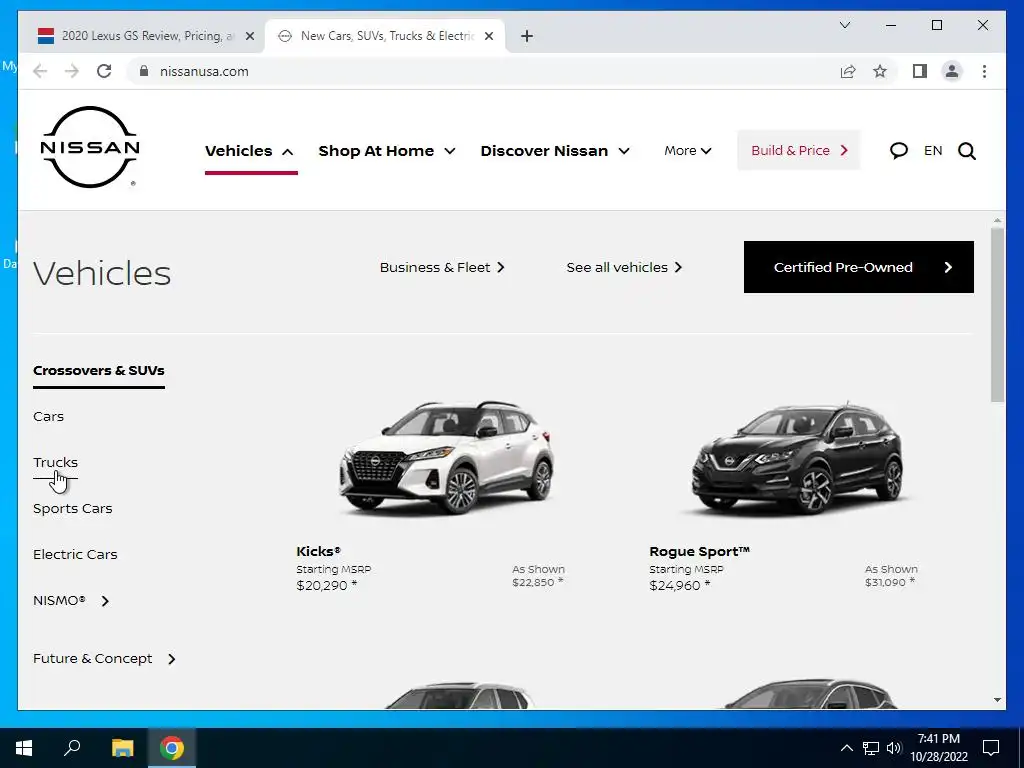The width and height of the screenshot is (1024, 768).
Task: Select the Cars category
Action: click(x=48, y=416)
